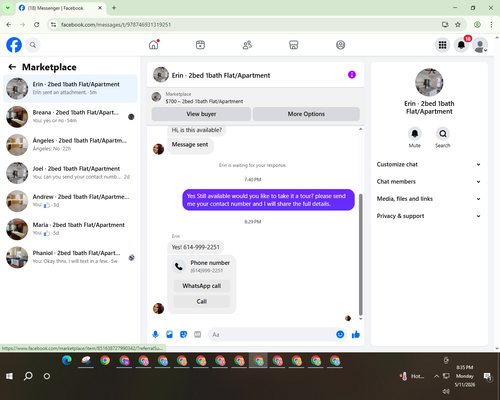Open Maria 2bed 1bath conversation
This screenshot has height=400, width=500.
(70, 229)
